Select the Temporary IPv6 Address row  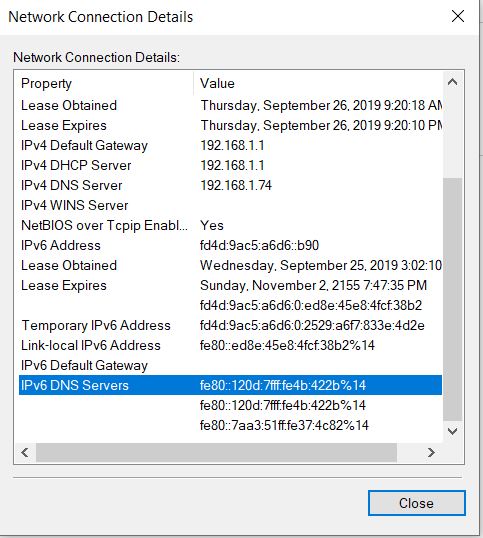pyautogui.click(x=231, y=325)
